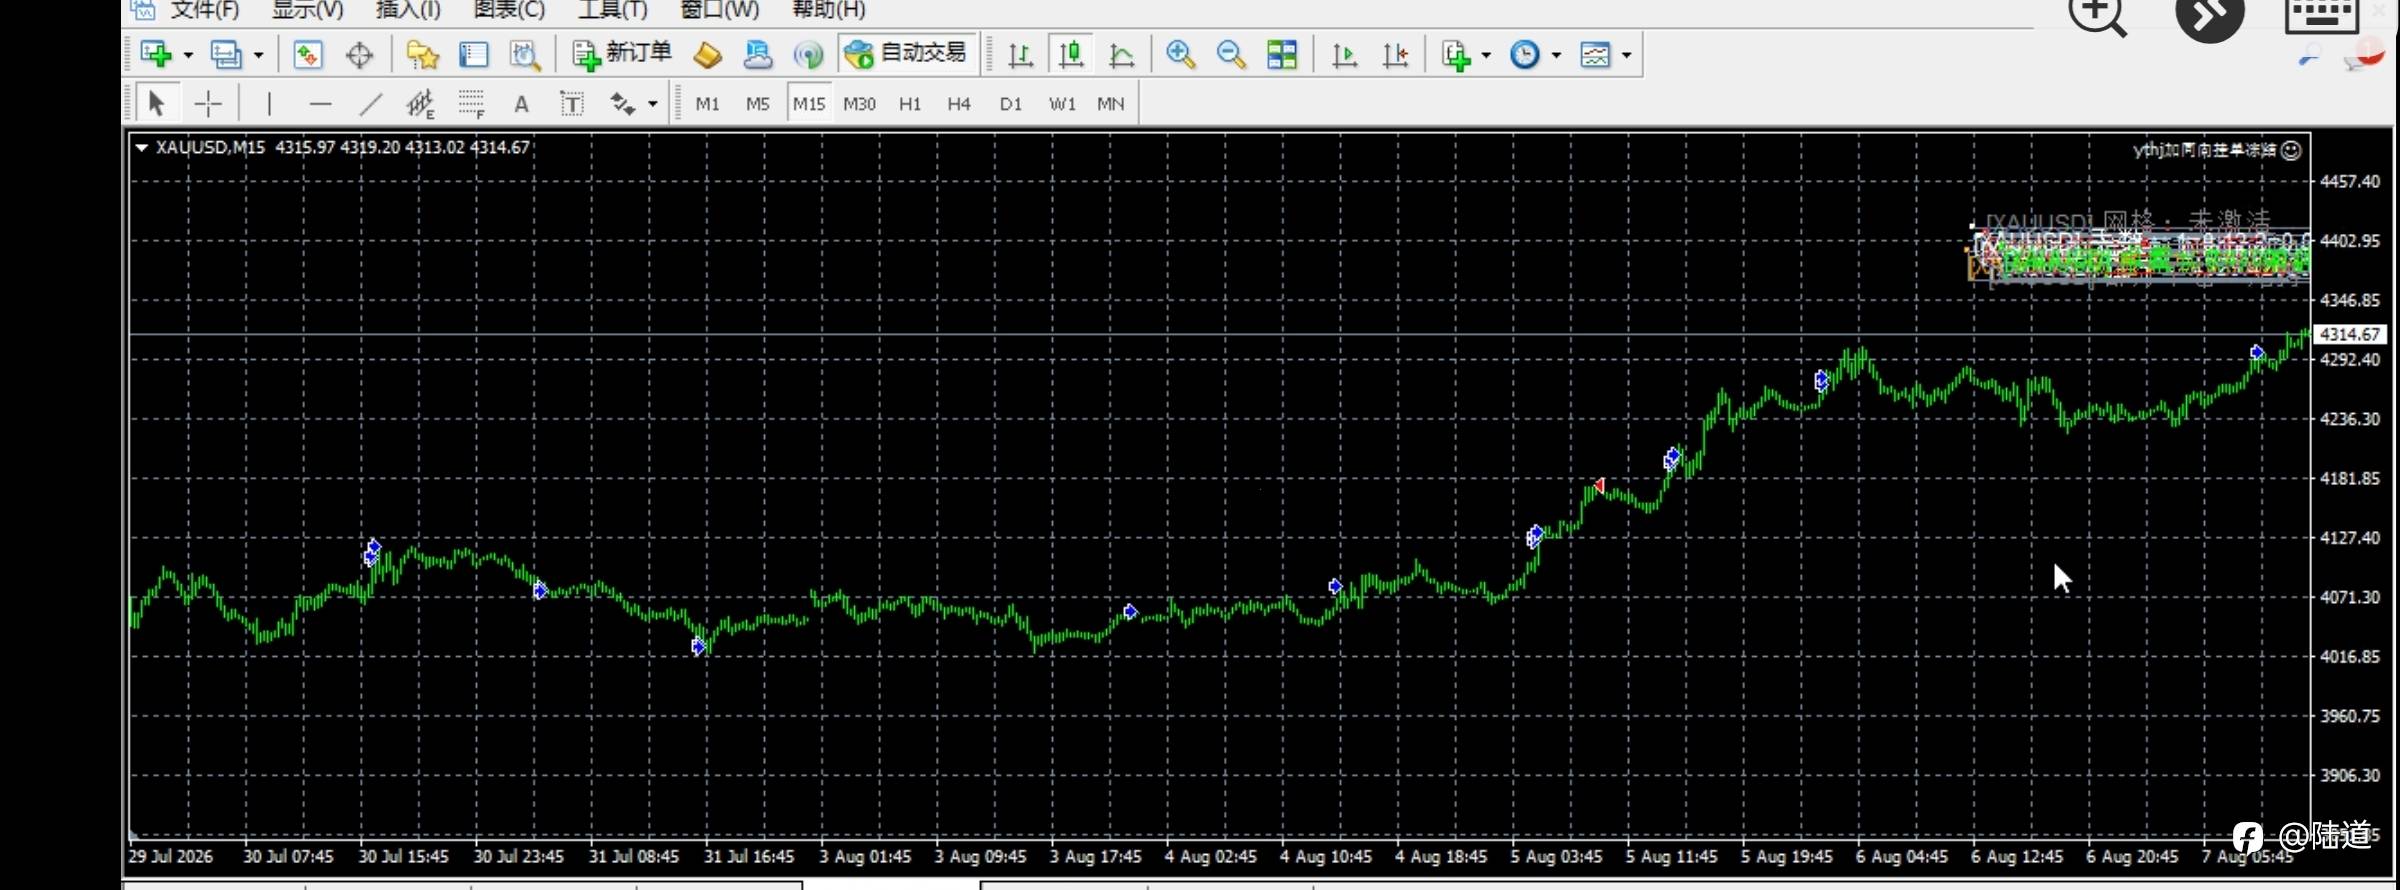
Task: Click the search magnifier near top right
Action: [x=2308, y=57]
